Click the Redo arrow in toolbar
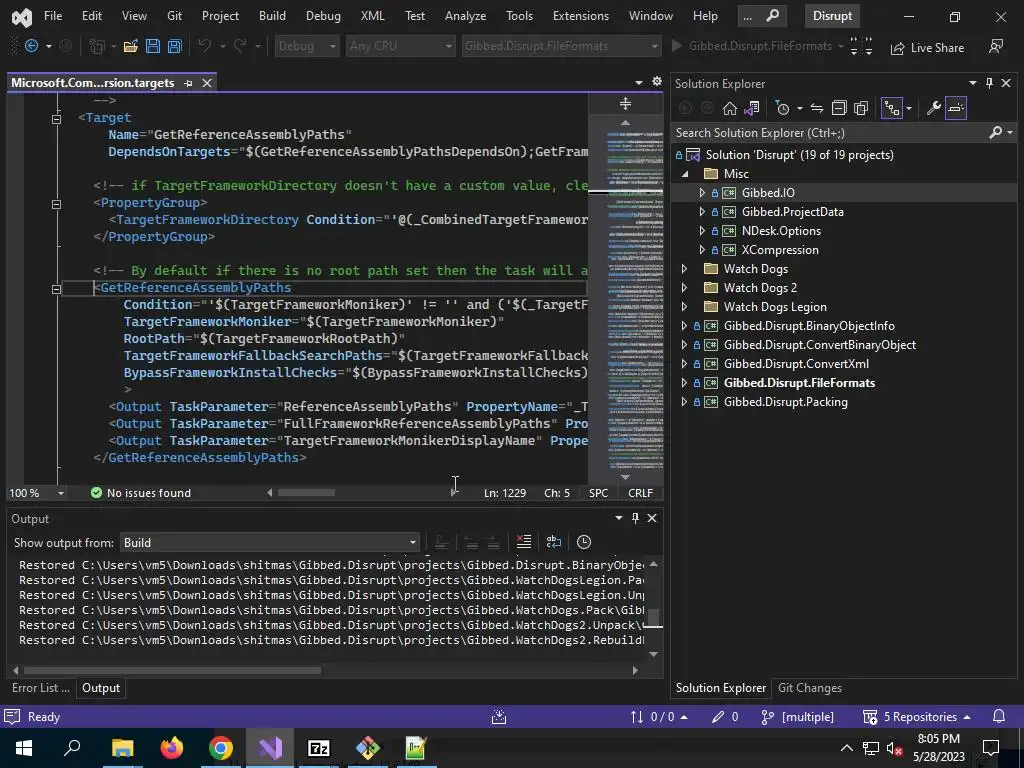This screenshot has width=1024, height=768. tap(240, 46)
